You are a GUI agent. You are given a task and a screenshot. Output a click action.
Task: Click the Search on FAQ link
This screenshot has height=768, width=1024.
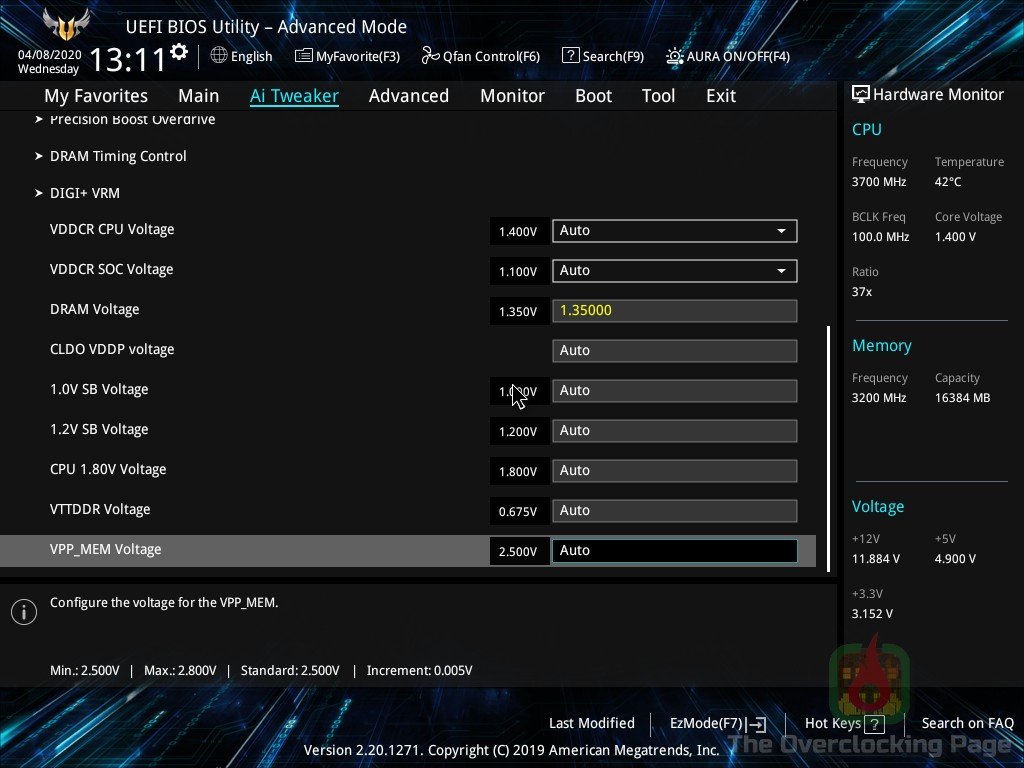(967, 723)
